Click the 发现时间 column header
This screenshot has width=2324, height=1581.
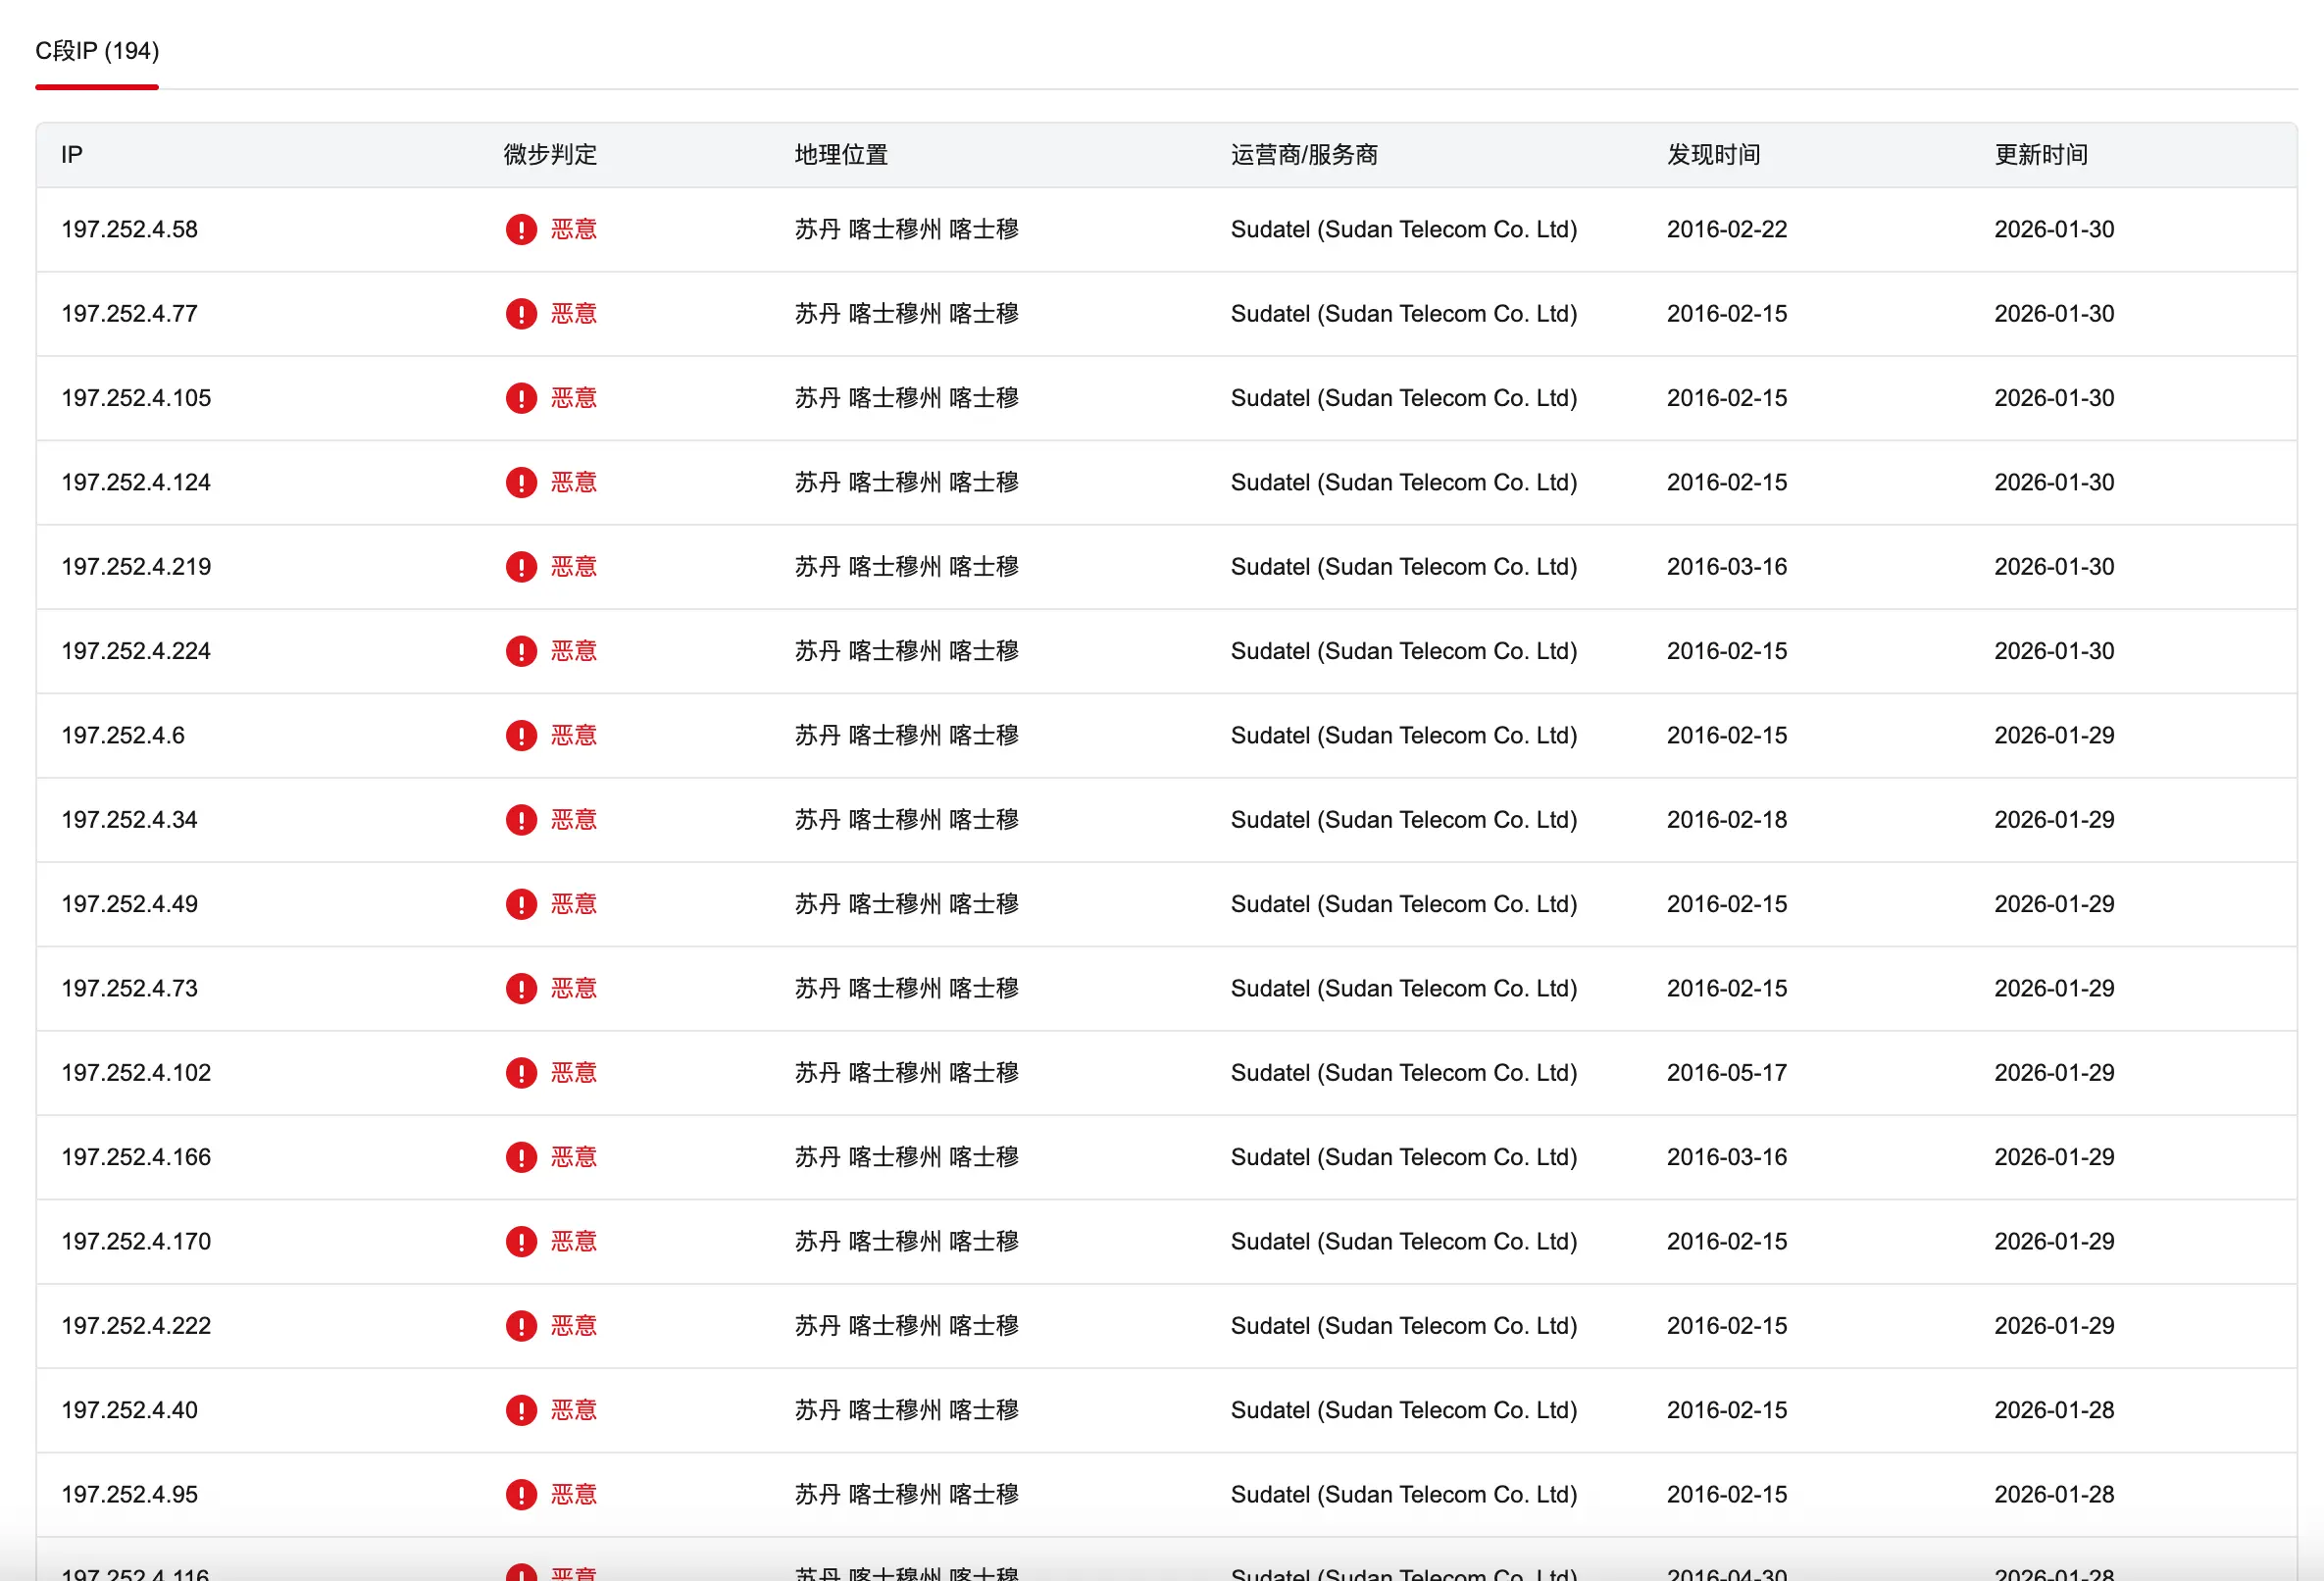pos(1713,155)
